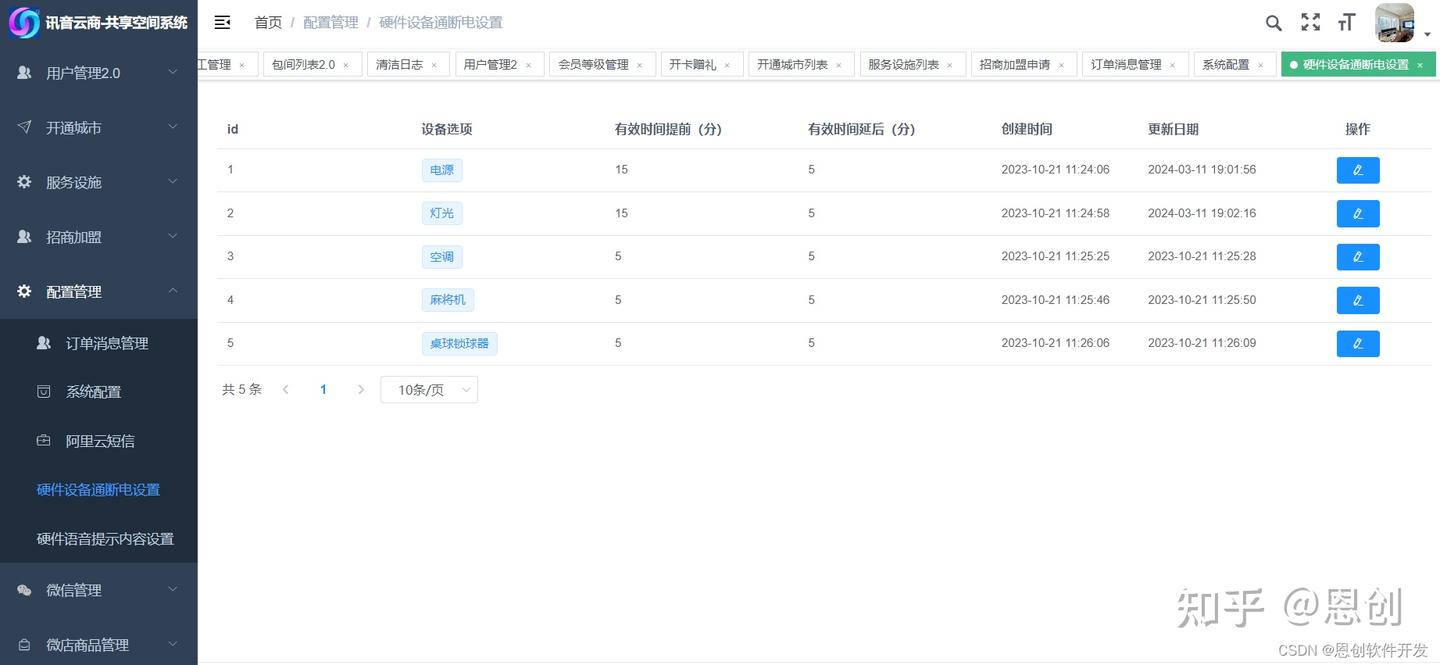This screenshot has width=1440, height=665.
Task: Click the 桌球锁球器 device tag
Action: tap(459, 344)
